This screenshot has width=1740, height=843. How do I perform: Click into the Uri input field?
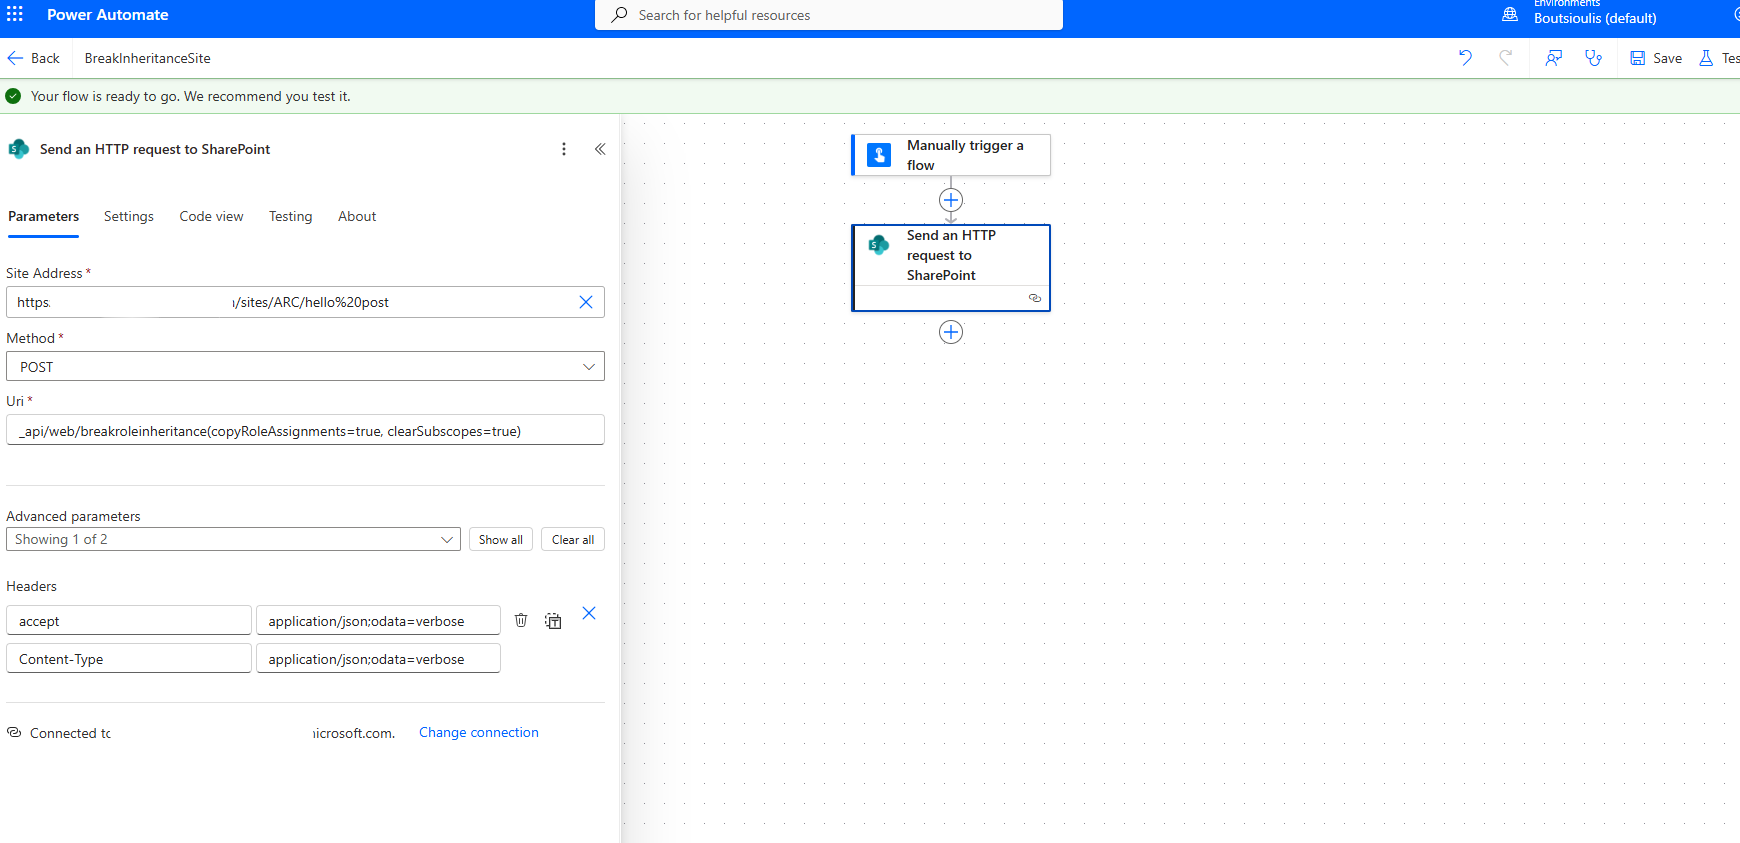tap(305, 431)
